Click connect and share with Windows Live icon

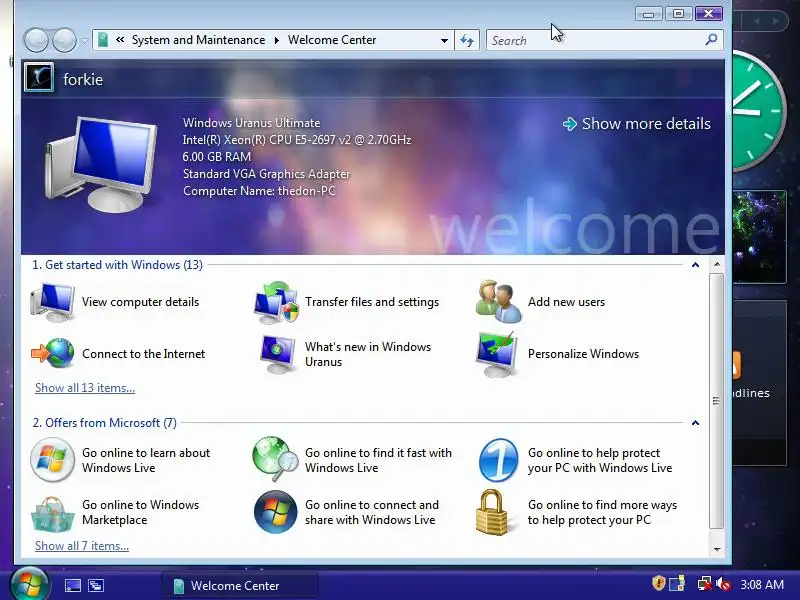pyautogui.click(x=276, y=512)
